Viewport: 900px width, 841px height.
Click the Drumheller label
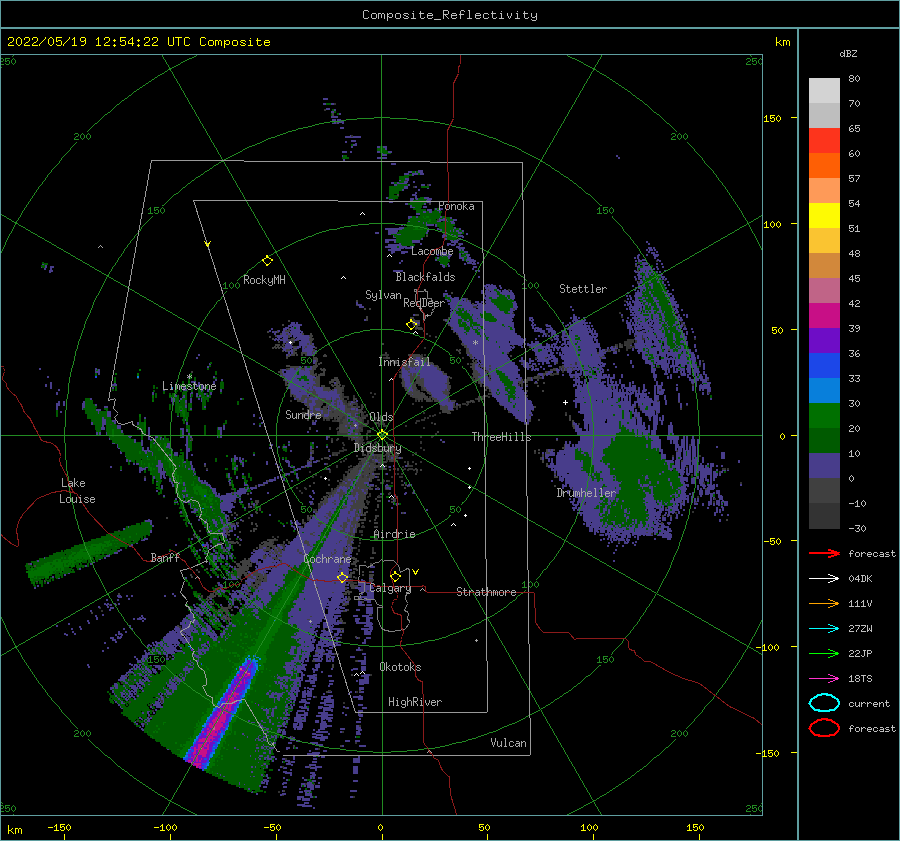pyautogui.click(x=586, y=493)
